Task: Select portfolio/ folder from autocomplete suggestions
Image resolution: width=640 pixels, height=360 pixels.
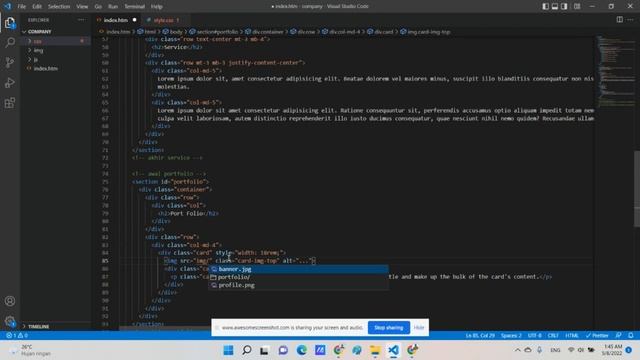Action: point(298,277)
